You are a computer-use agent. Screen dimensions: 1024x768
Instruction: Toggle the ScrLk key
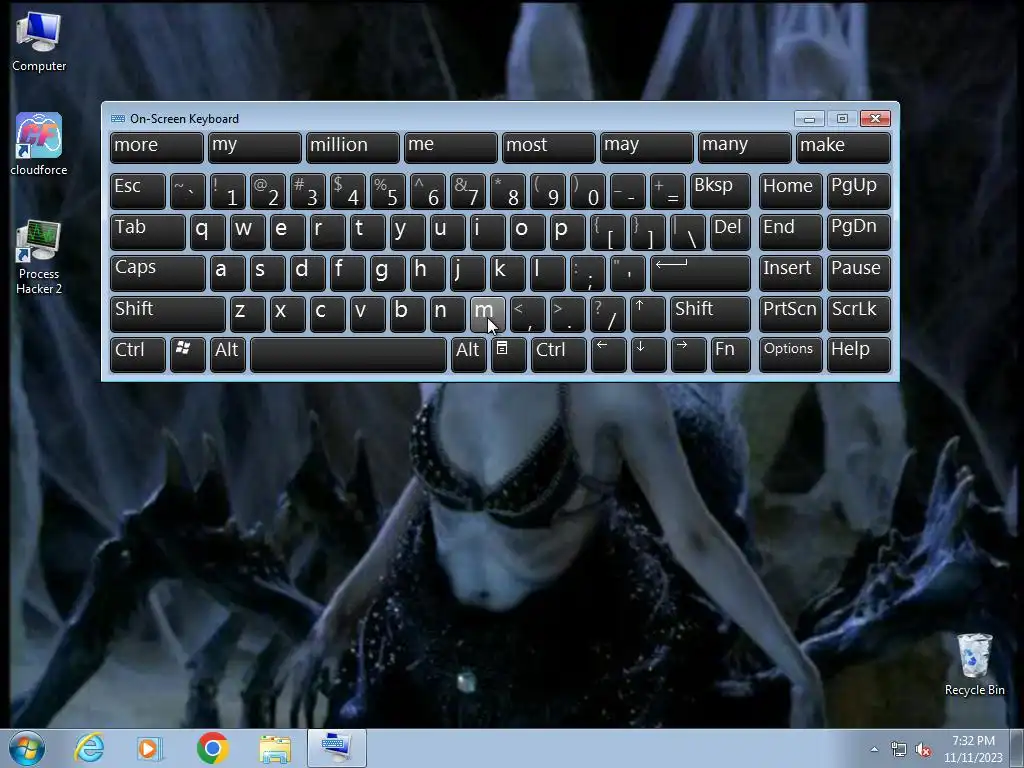(858, 314)
